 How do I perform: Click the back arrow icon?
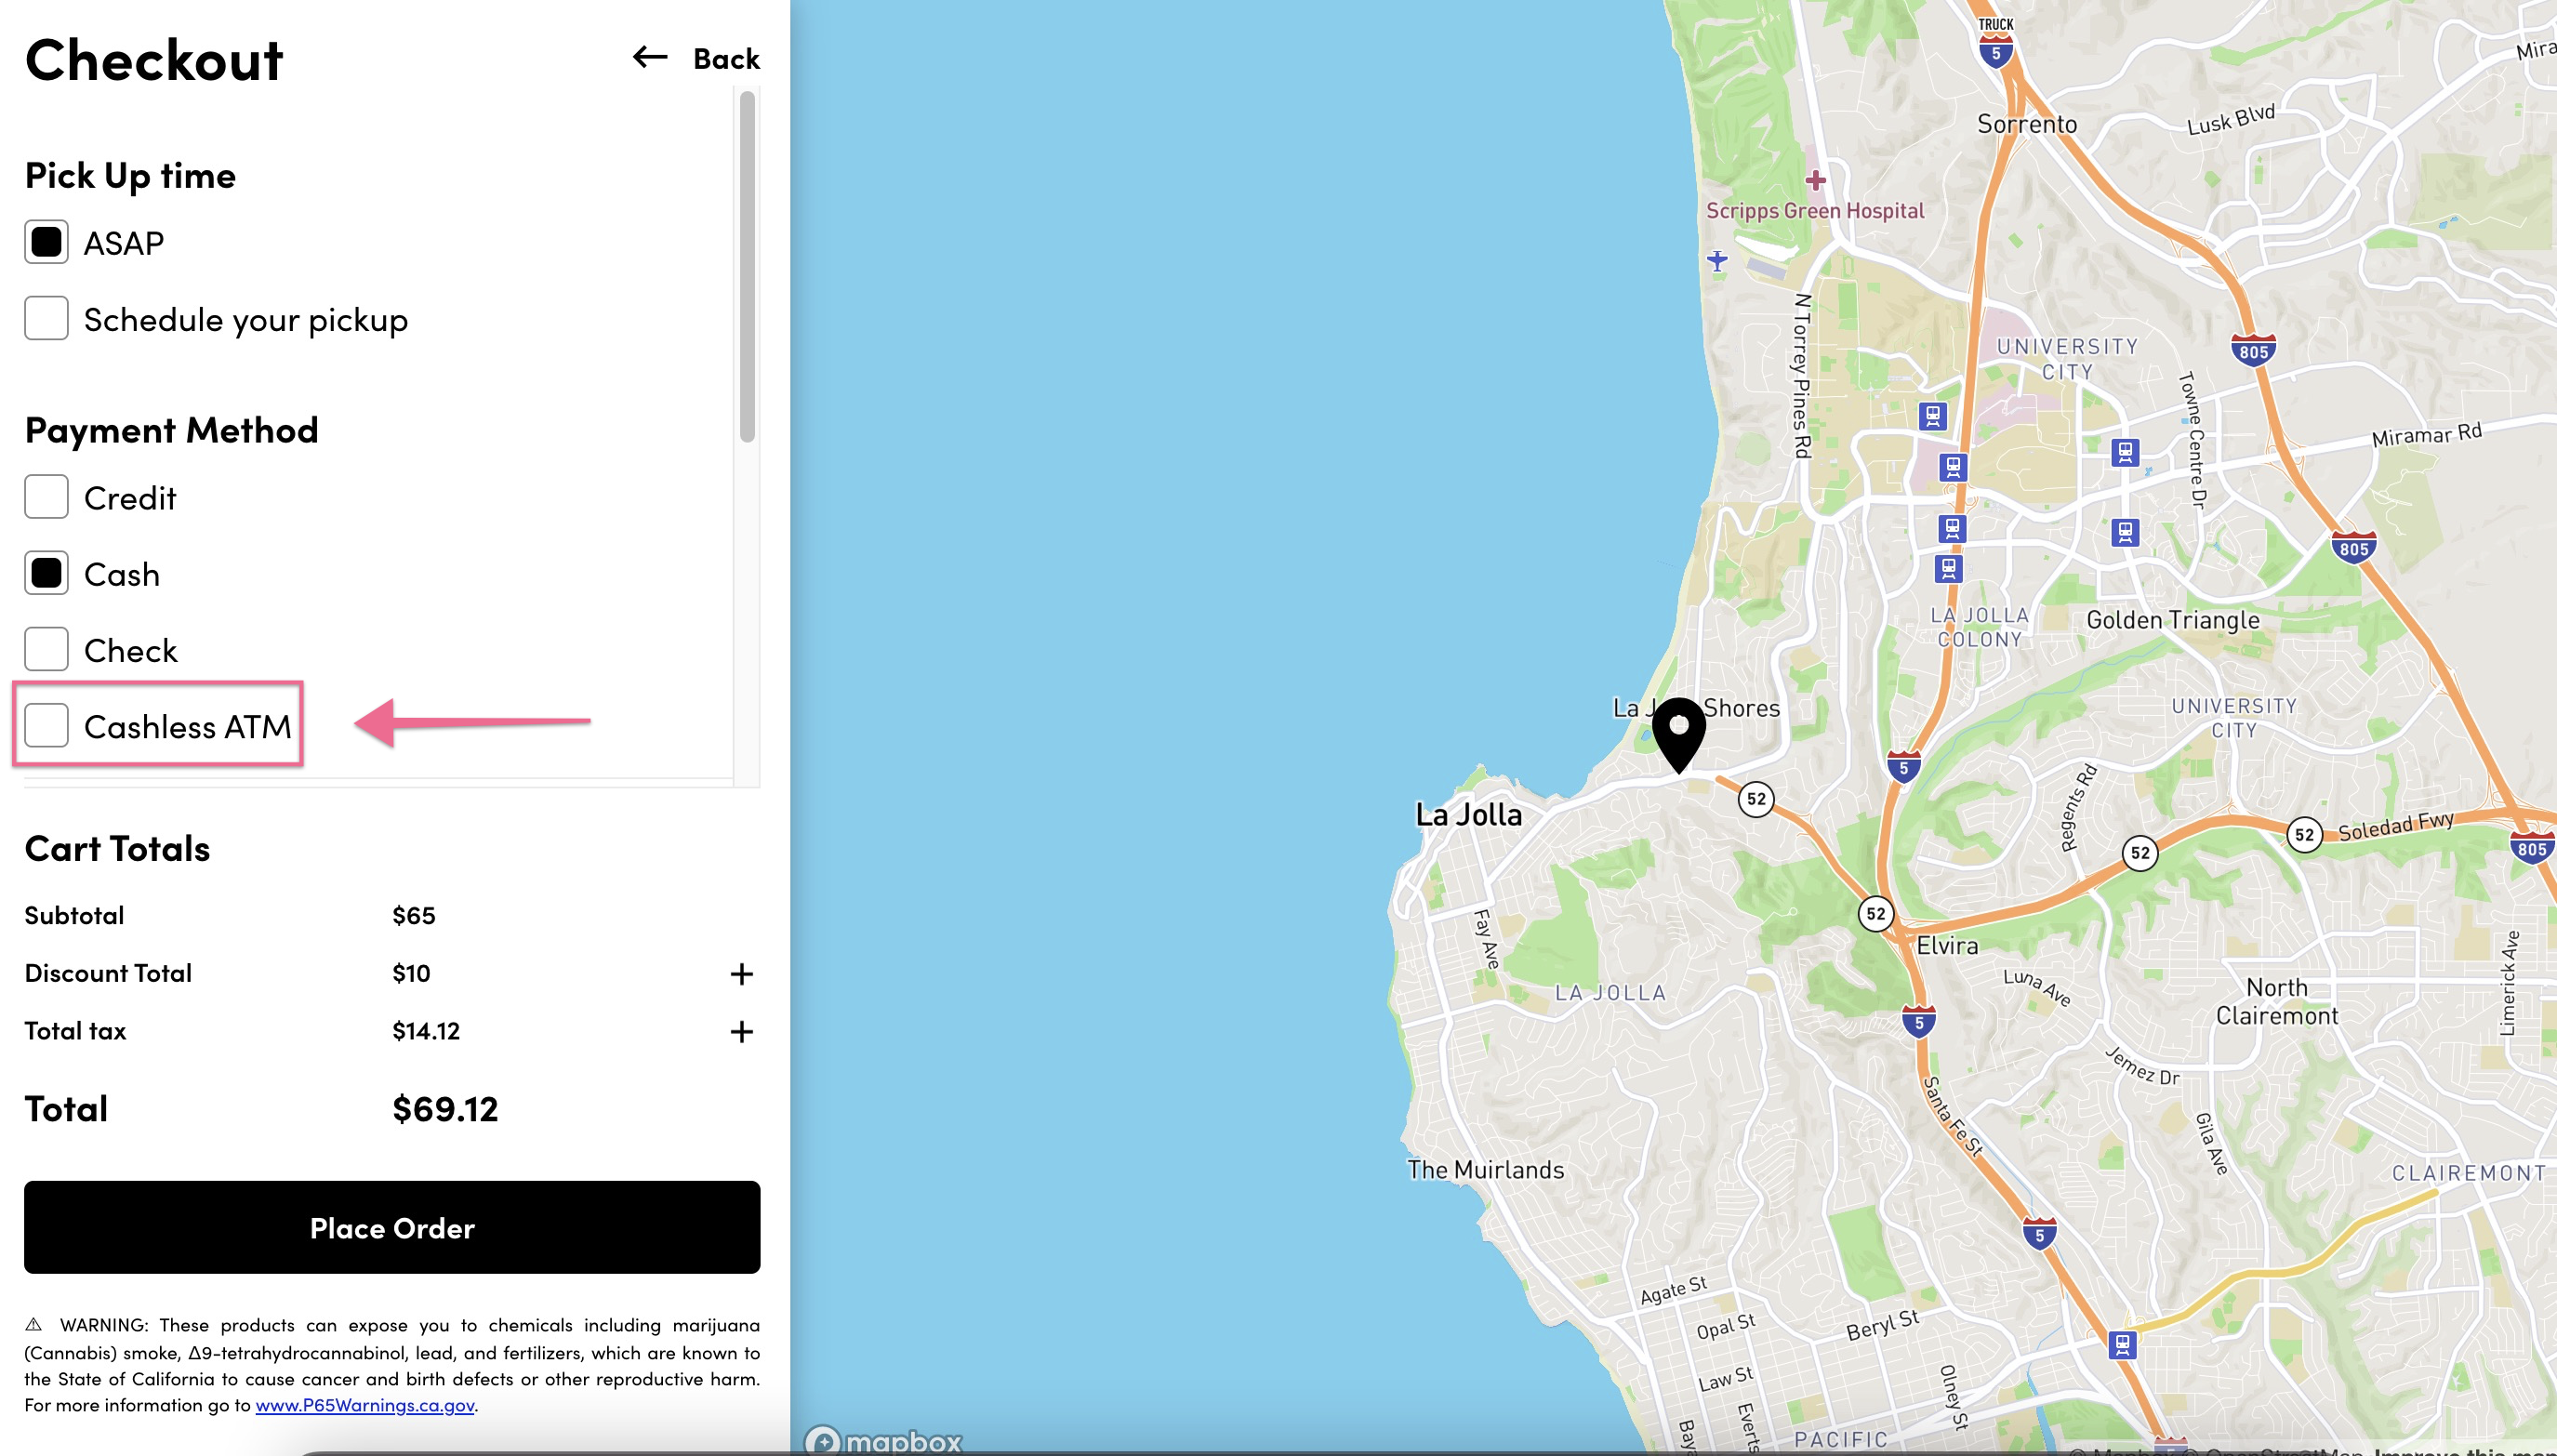coord(650,58)
